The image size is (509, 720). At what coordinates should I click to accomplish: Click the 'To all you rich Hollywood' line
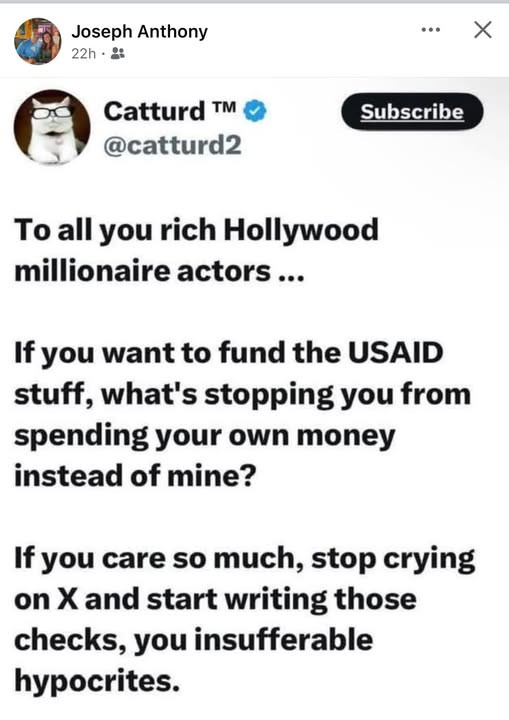click(x=197, y=230)
